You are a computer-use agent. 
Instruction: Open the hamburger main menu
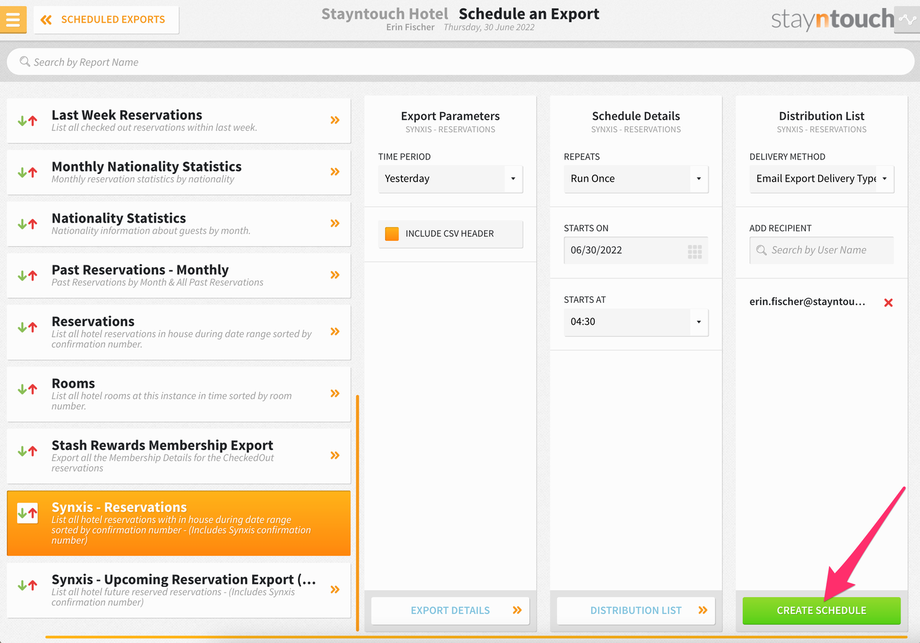[13, 19]
